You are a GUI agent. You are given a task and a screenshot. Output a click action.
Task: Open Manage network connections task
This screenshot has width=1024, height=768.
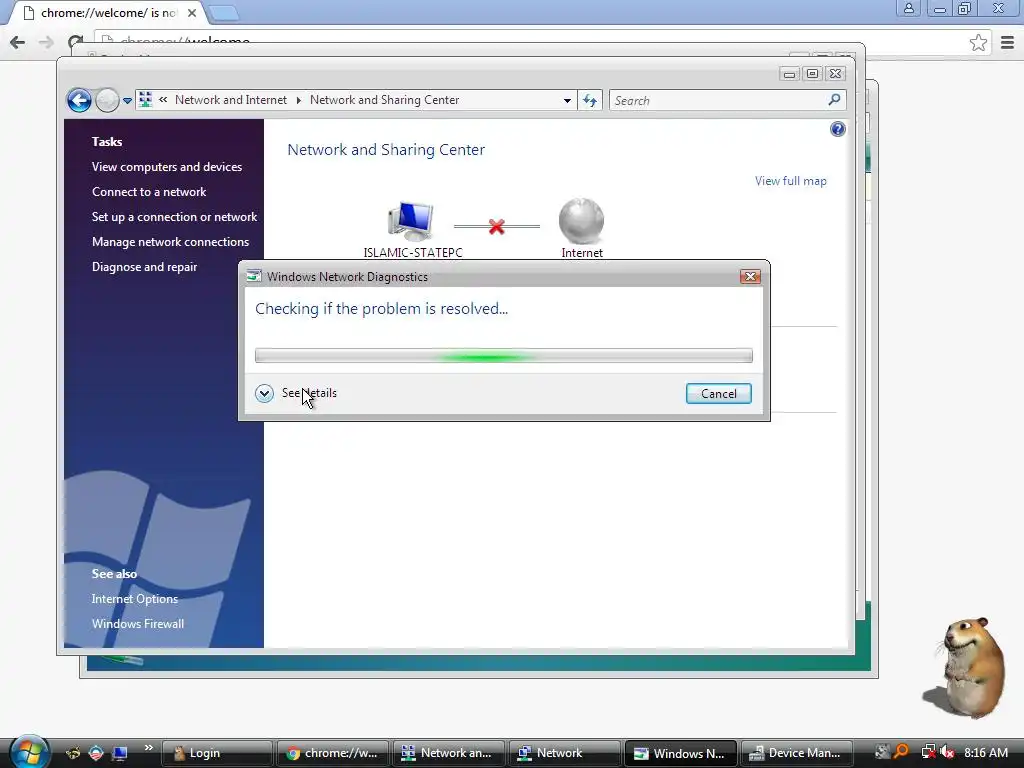click(x=170, y=242)
